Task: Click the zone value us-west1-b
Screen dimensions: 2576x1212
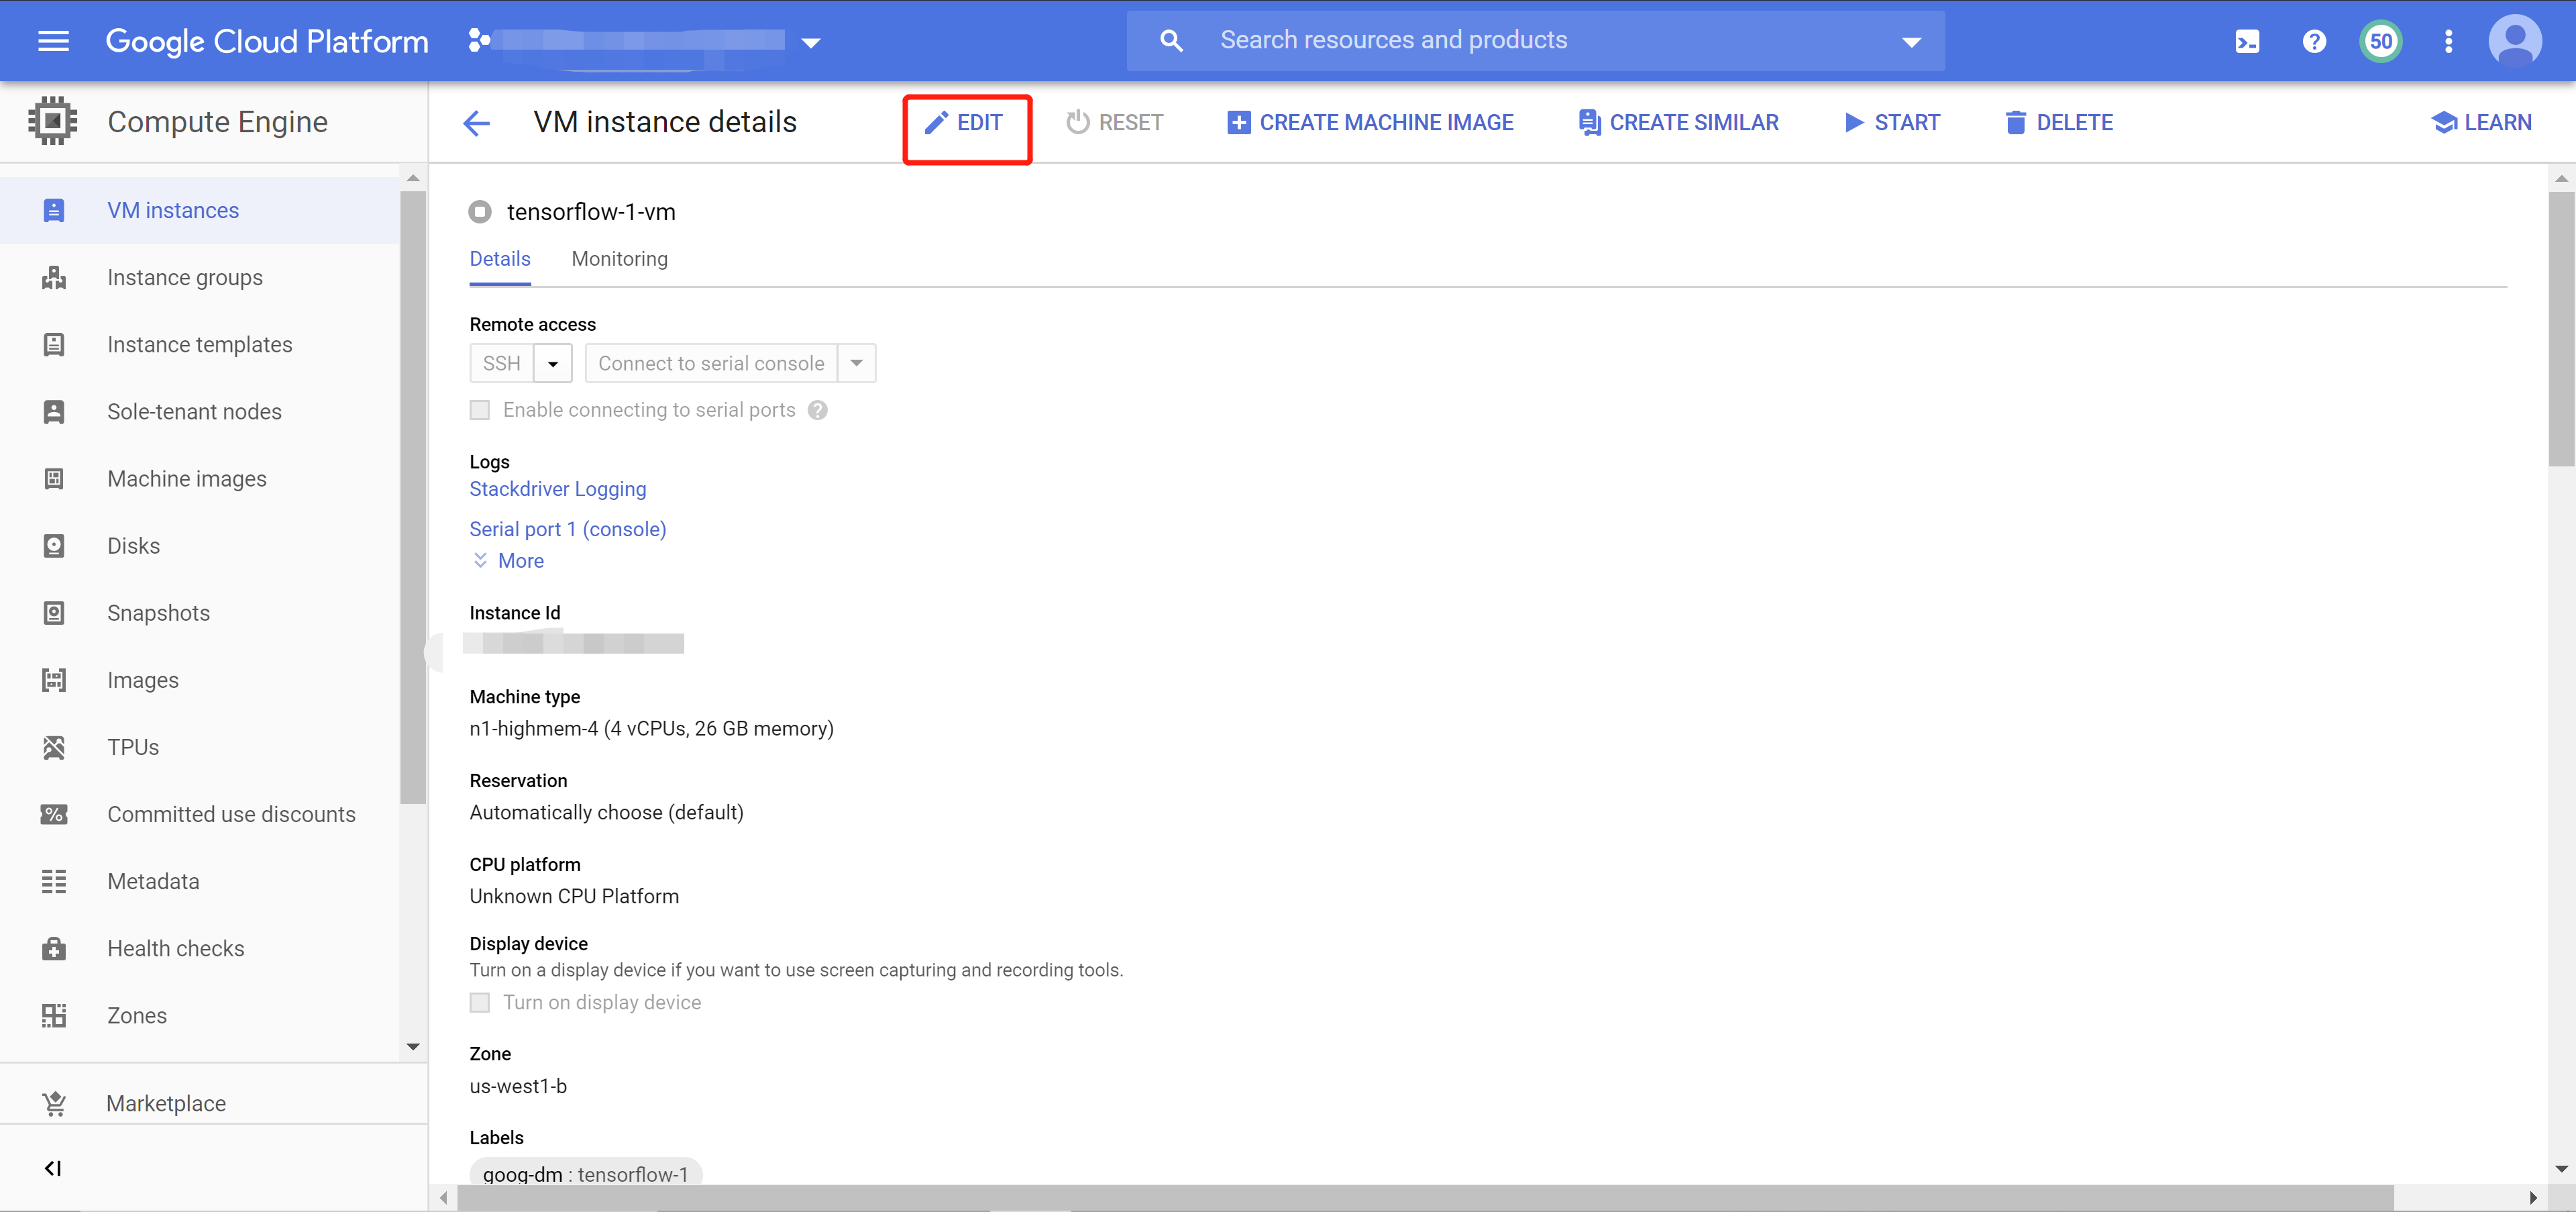Action: tap(518, 1086)
